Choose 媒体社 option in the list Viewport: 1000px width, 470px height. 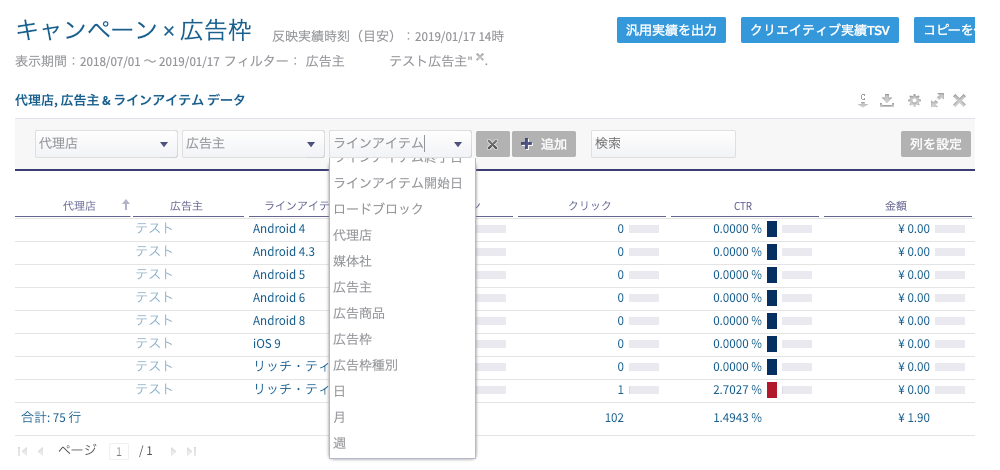pos(402,261)
